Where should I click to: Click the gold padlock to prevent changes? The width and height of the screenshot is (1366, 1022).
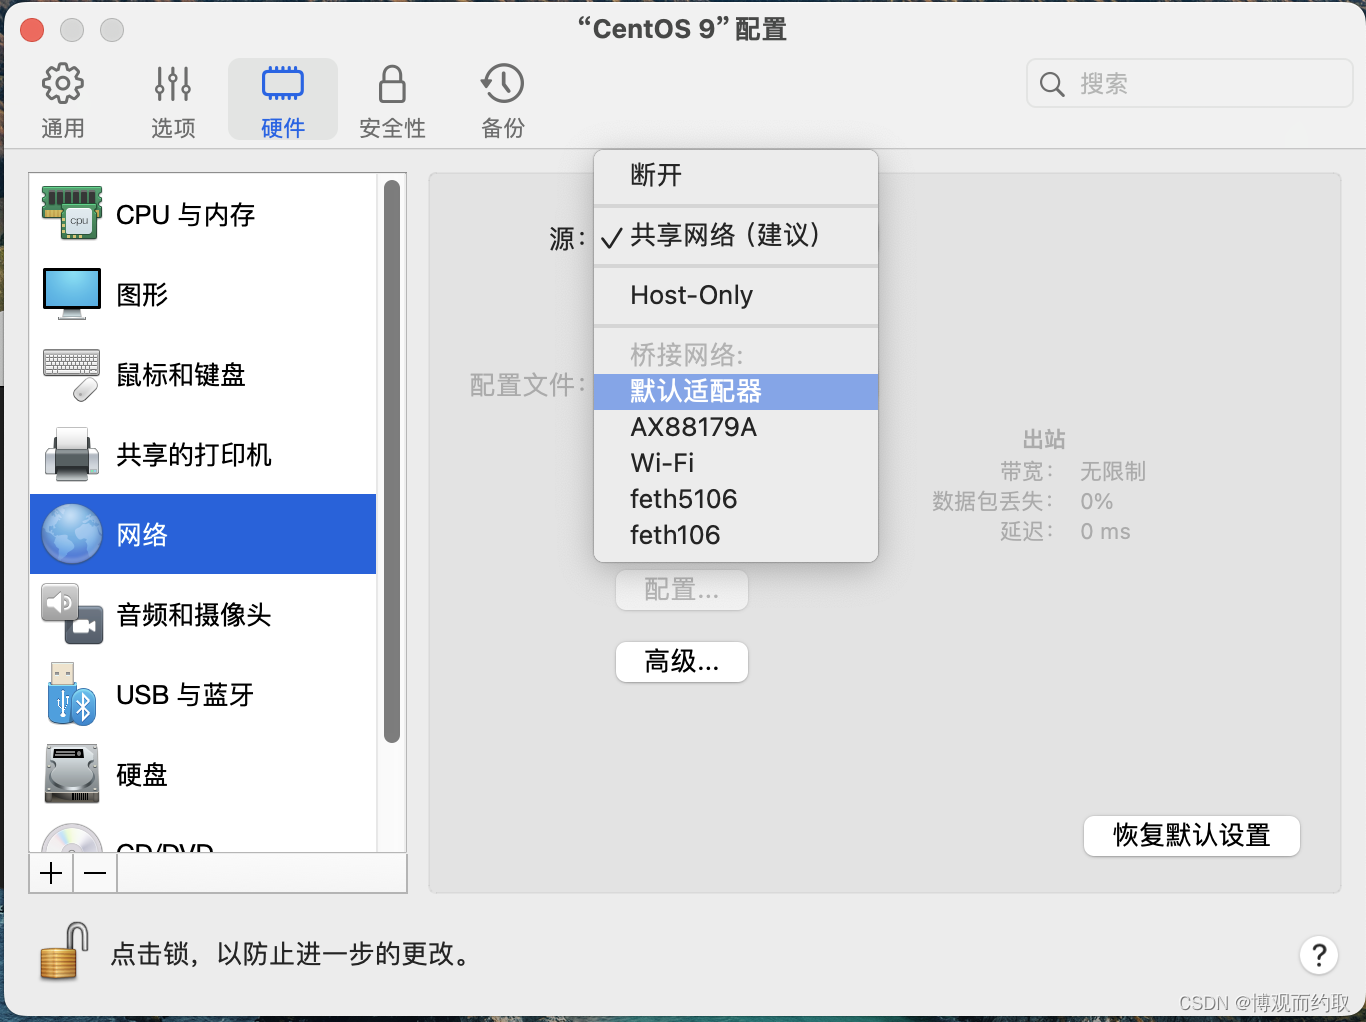(64, 951)
